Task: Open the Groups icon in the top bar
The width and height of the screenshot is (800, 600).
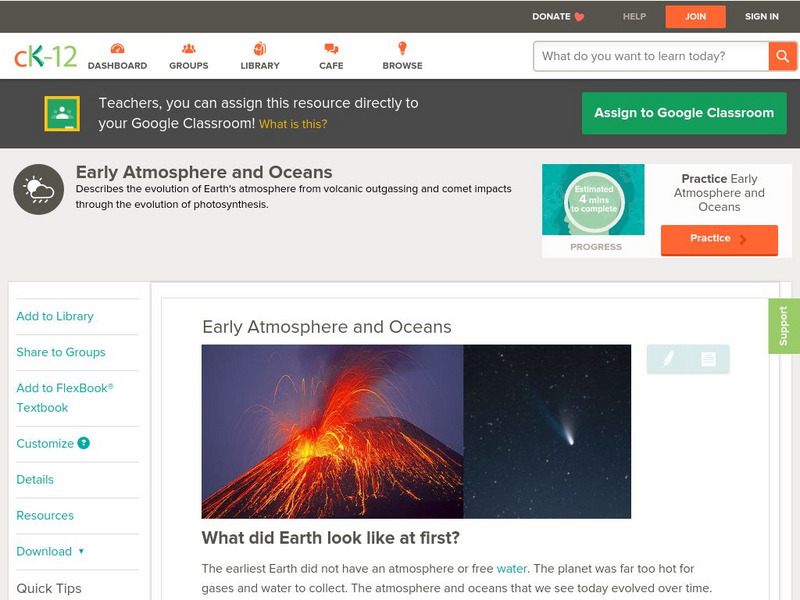Action: click(x=189, y=47)
